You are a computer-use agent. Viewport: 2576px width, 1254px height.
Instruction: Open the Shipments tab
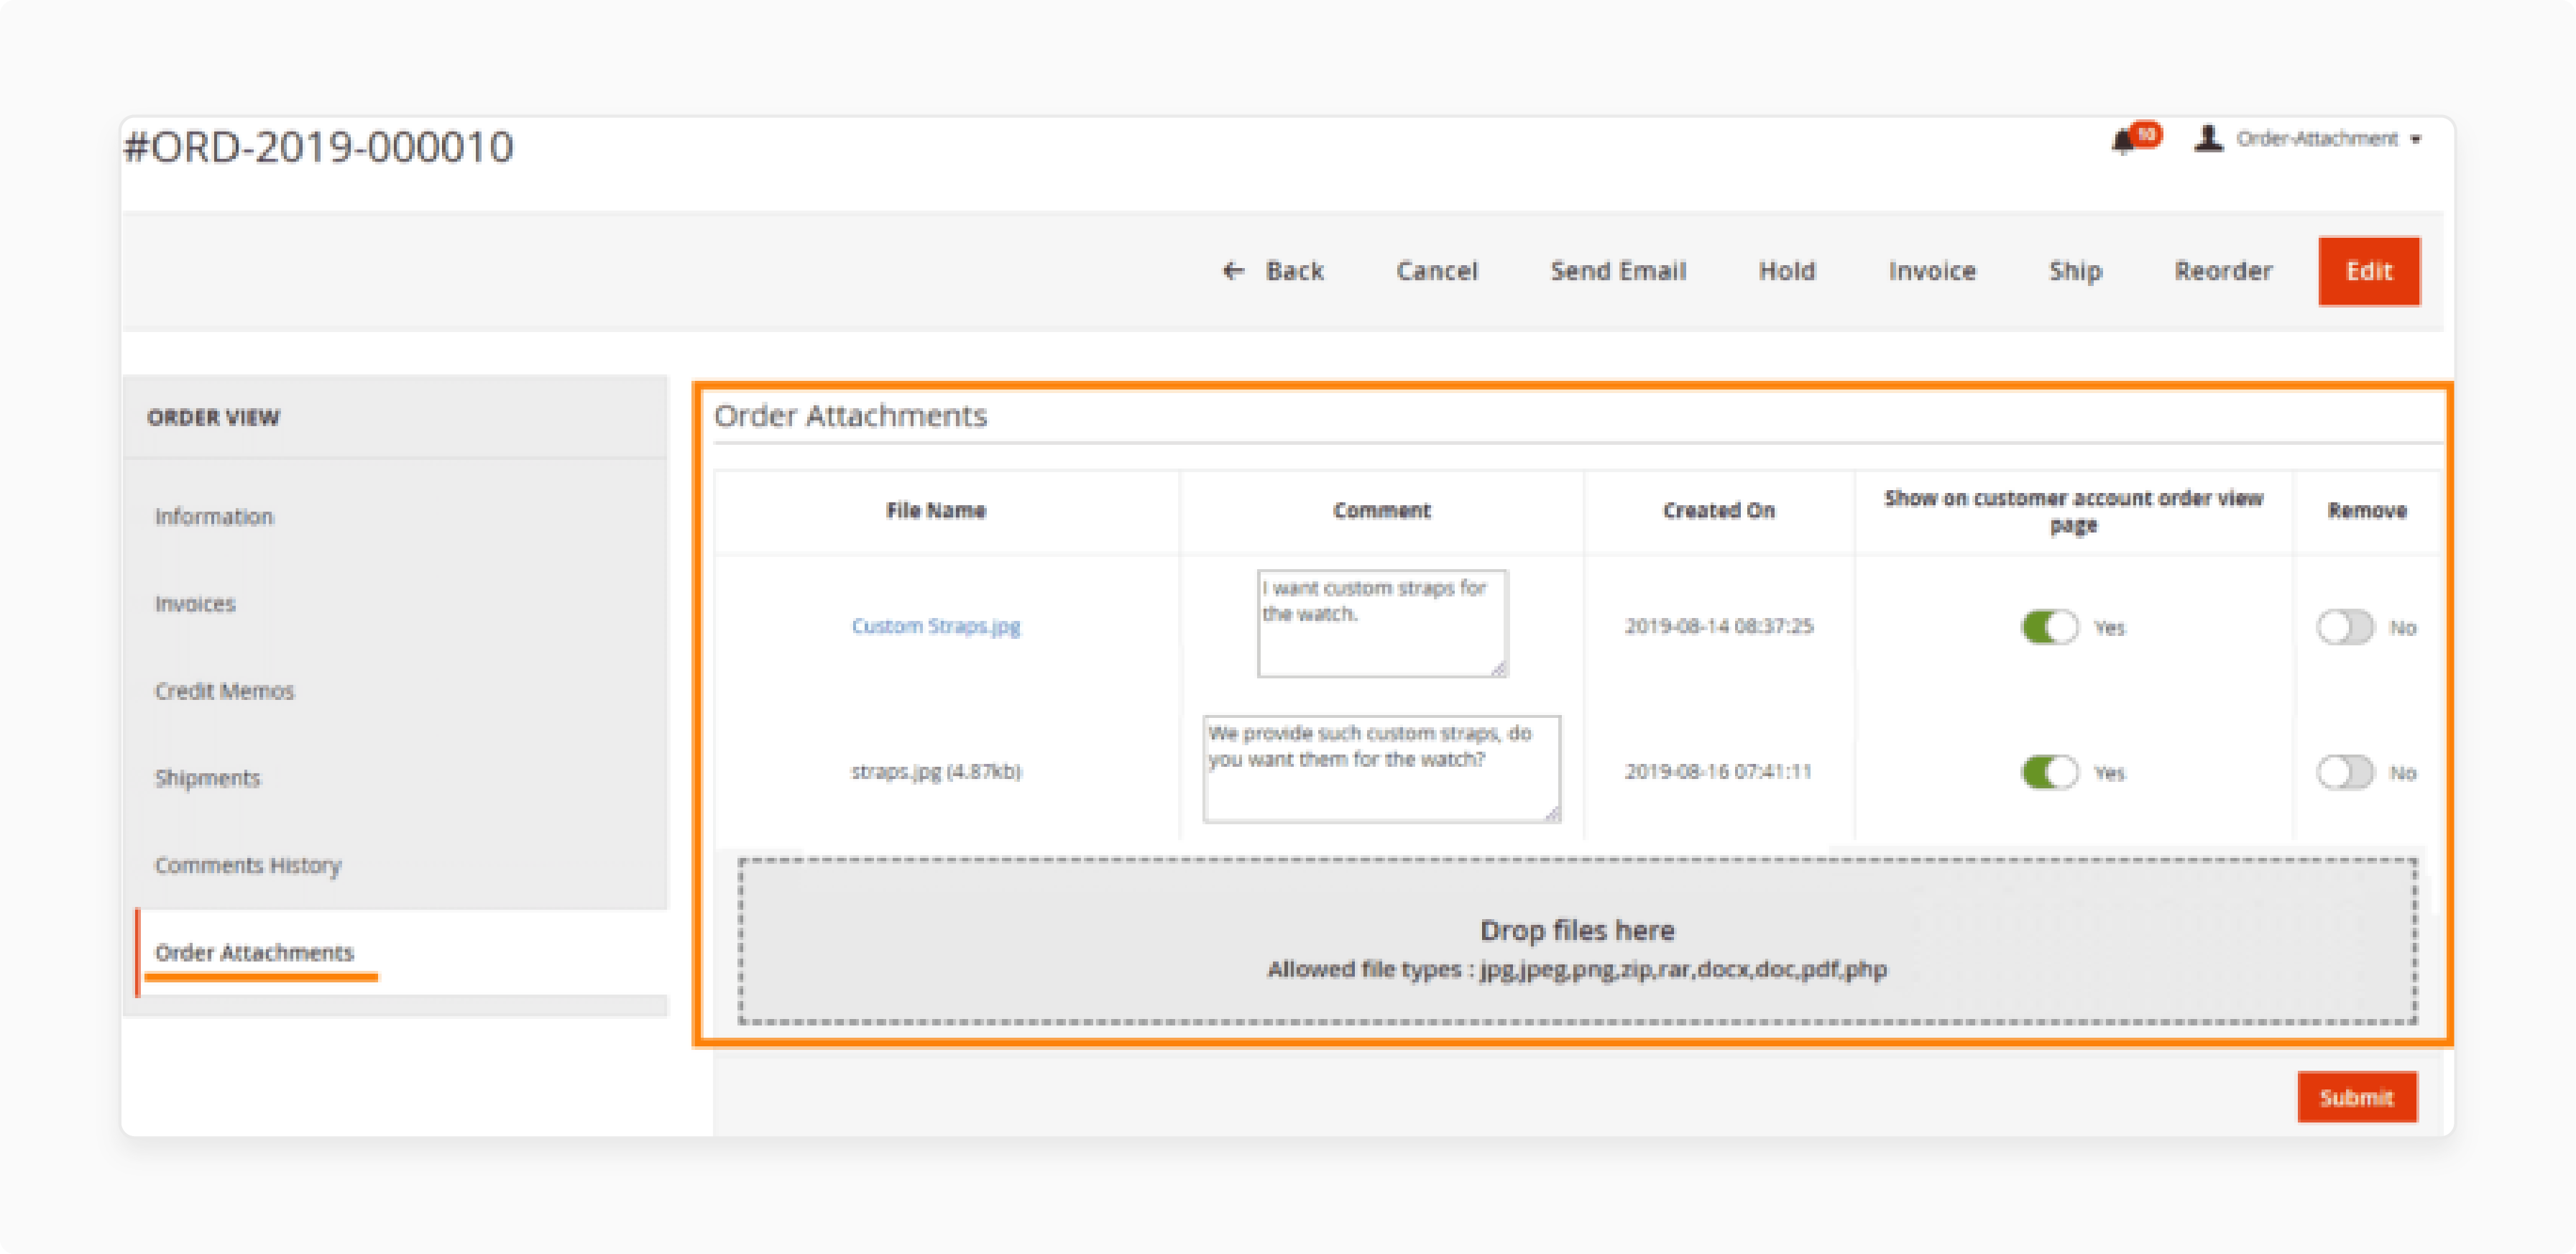[x=207, y=778]
